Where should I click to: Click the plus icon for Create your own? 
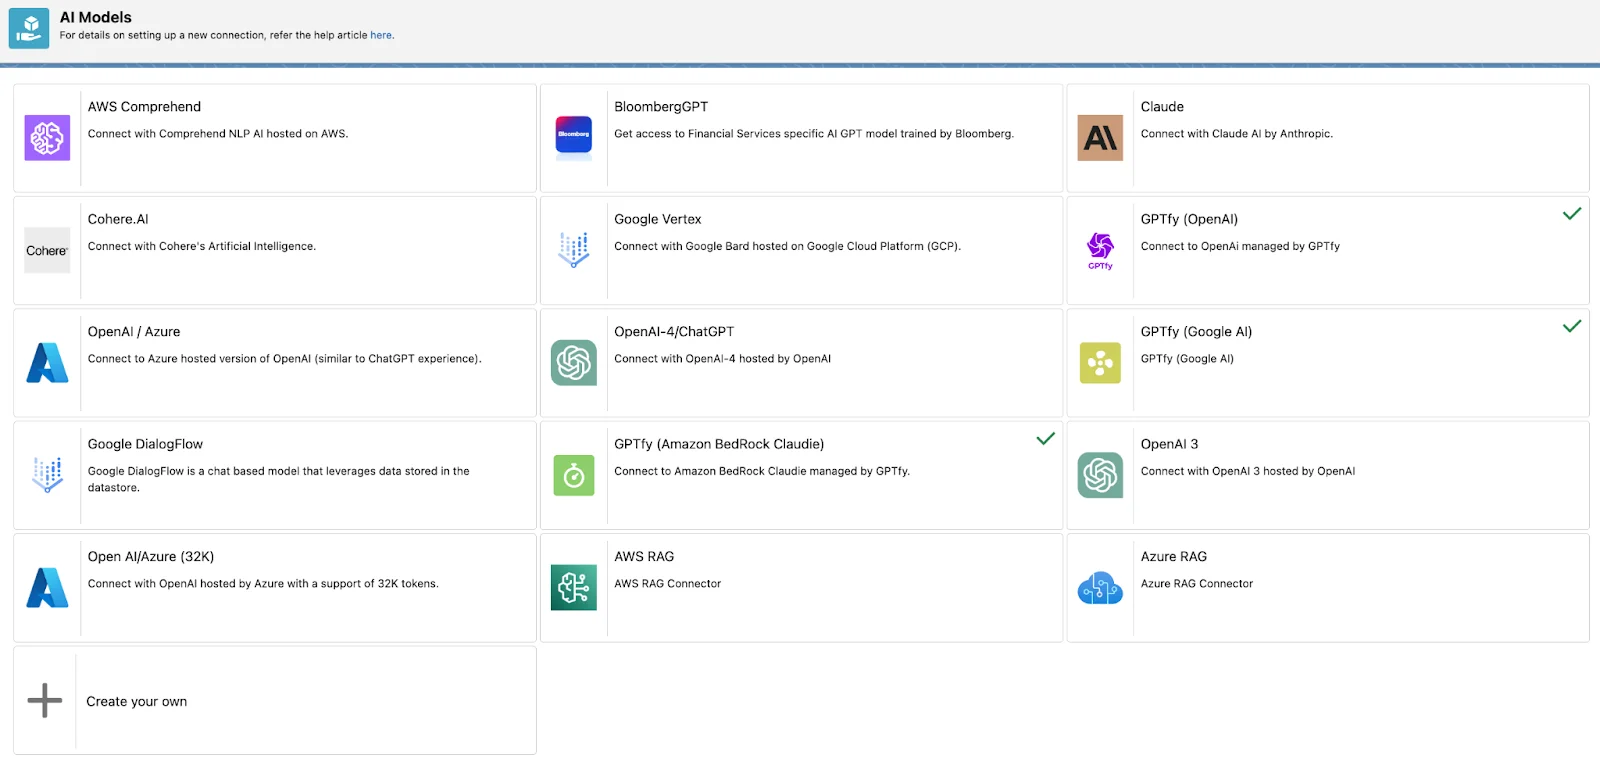pos(45,701)
